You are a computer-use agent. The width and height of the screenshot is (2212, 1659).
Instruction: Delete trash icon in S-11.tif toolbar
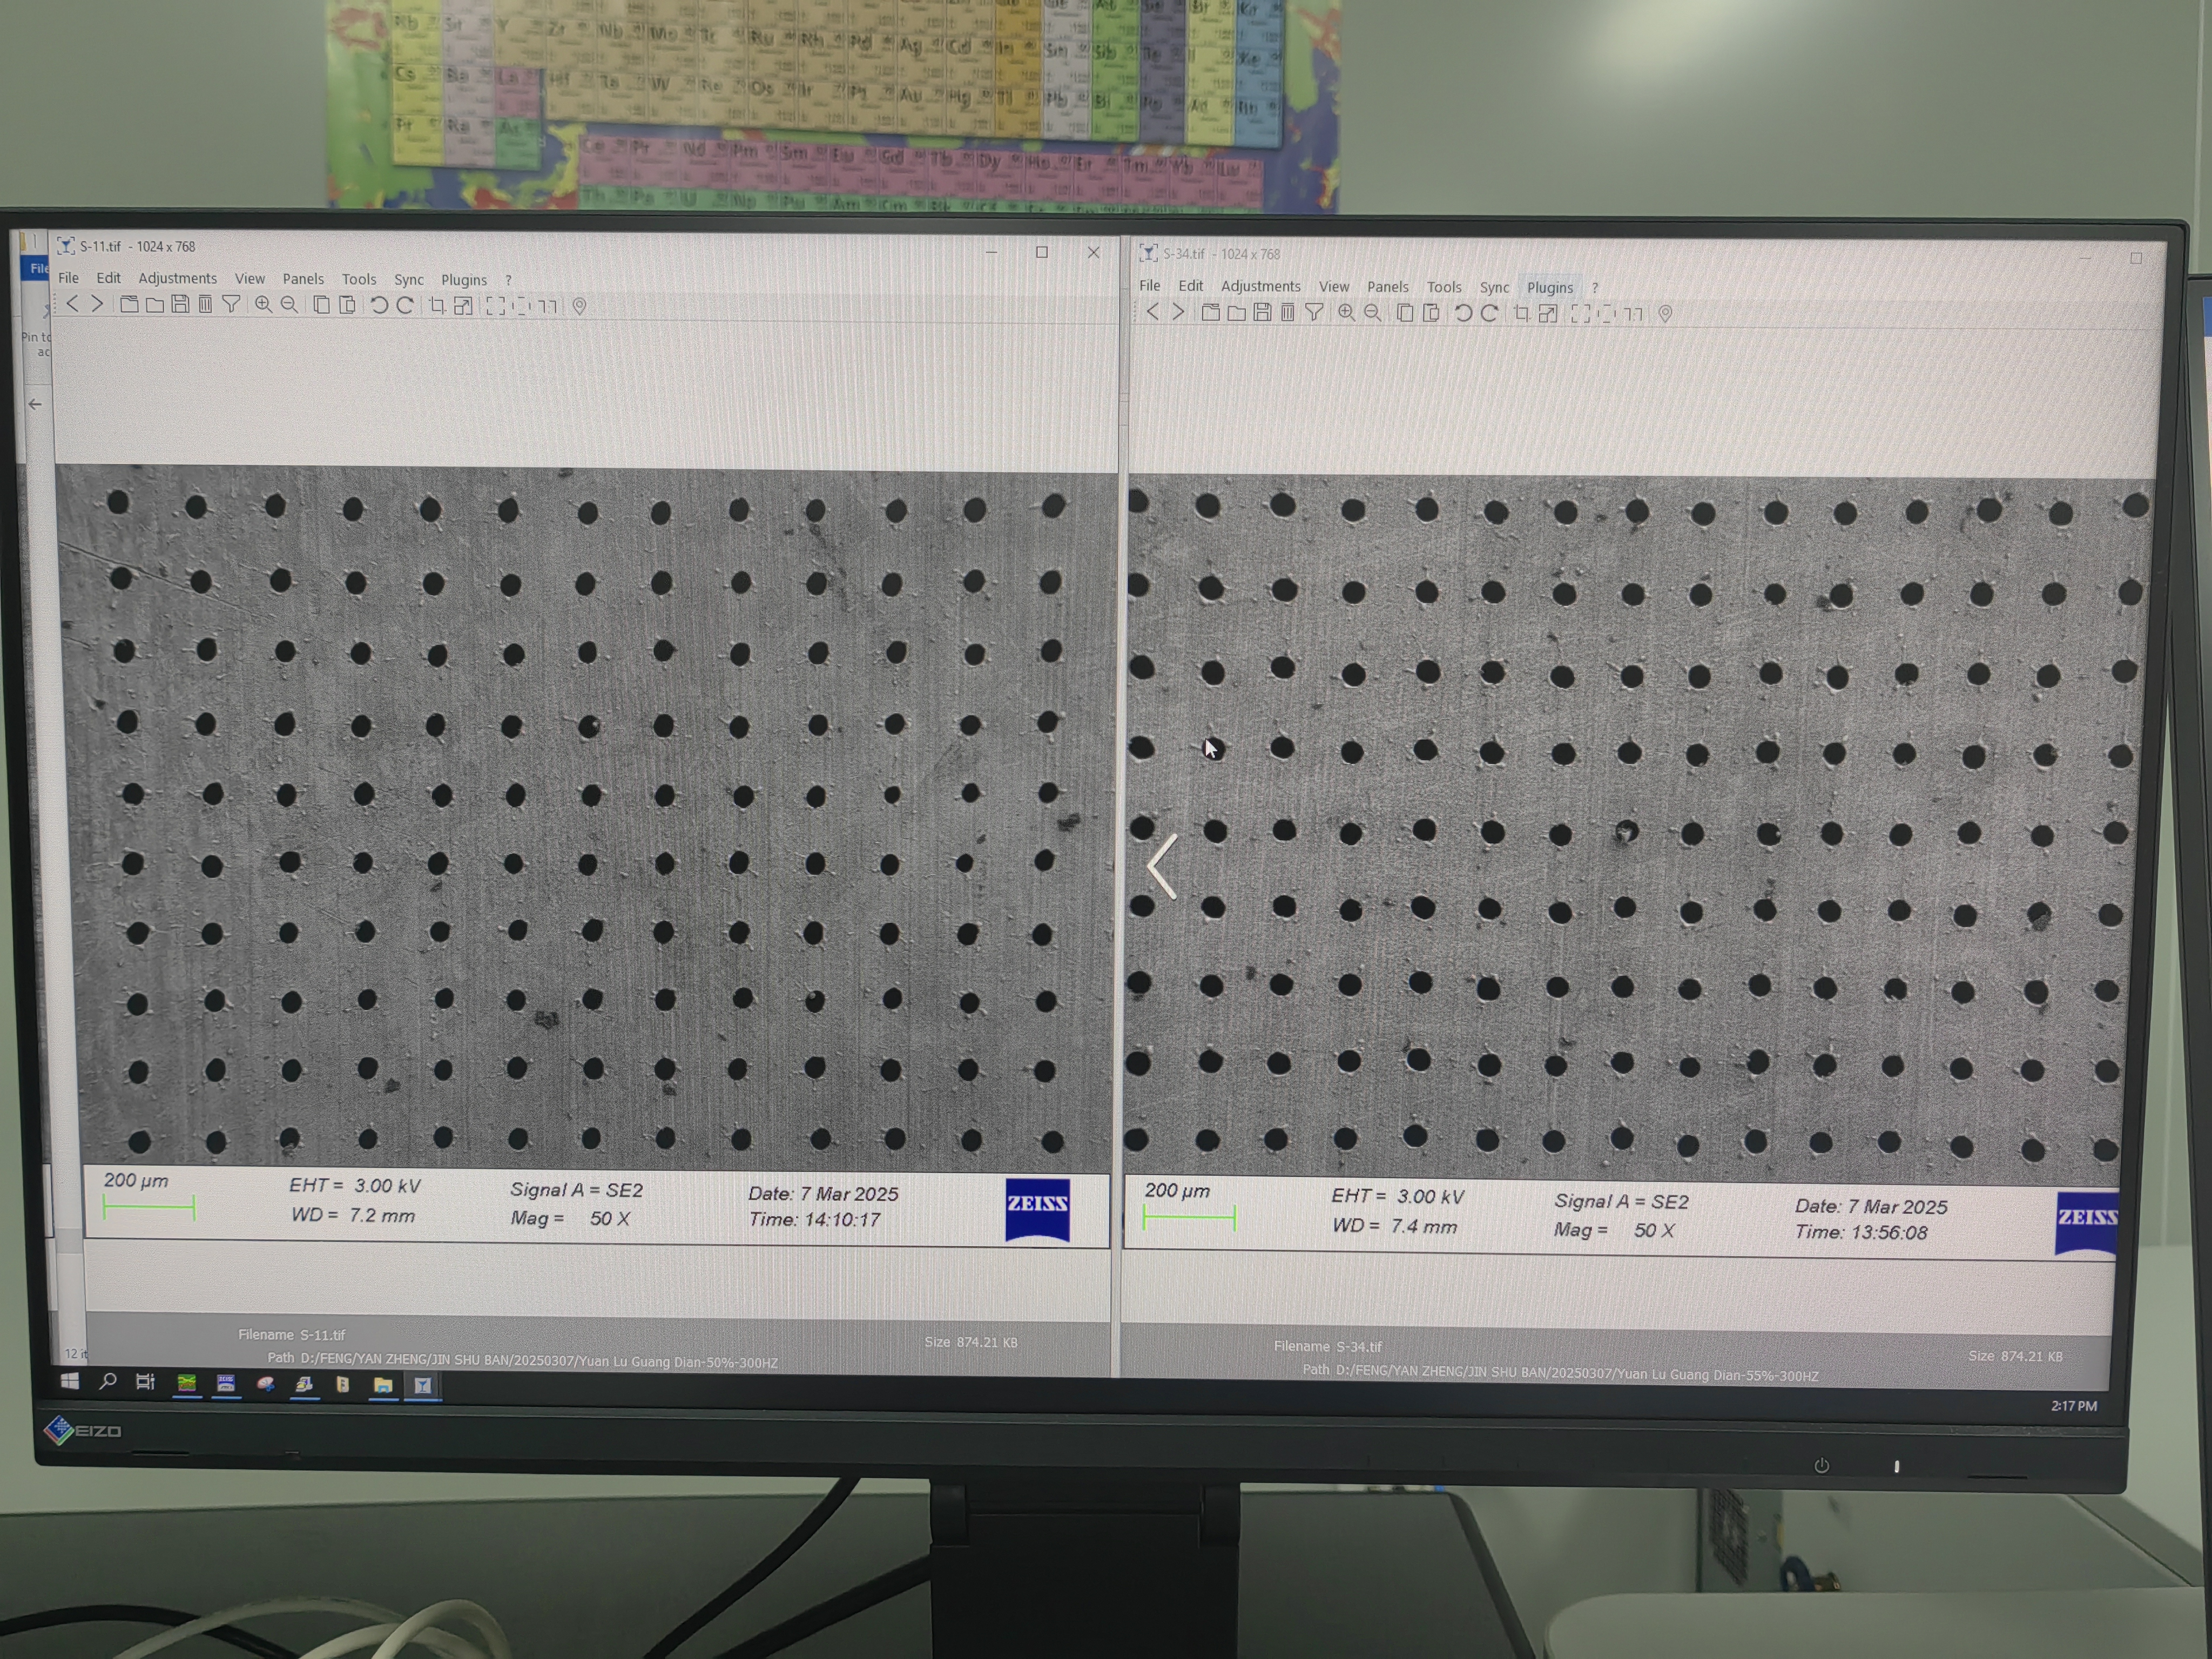tap(205, 305)
